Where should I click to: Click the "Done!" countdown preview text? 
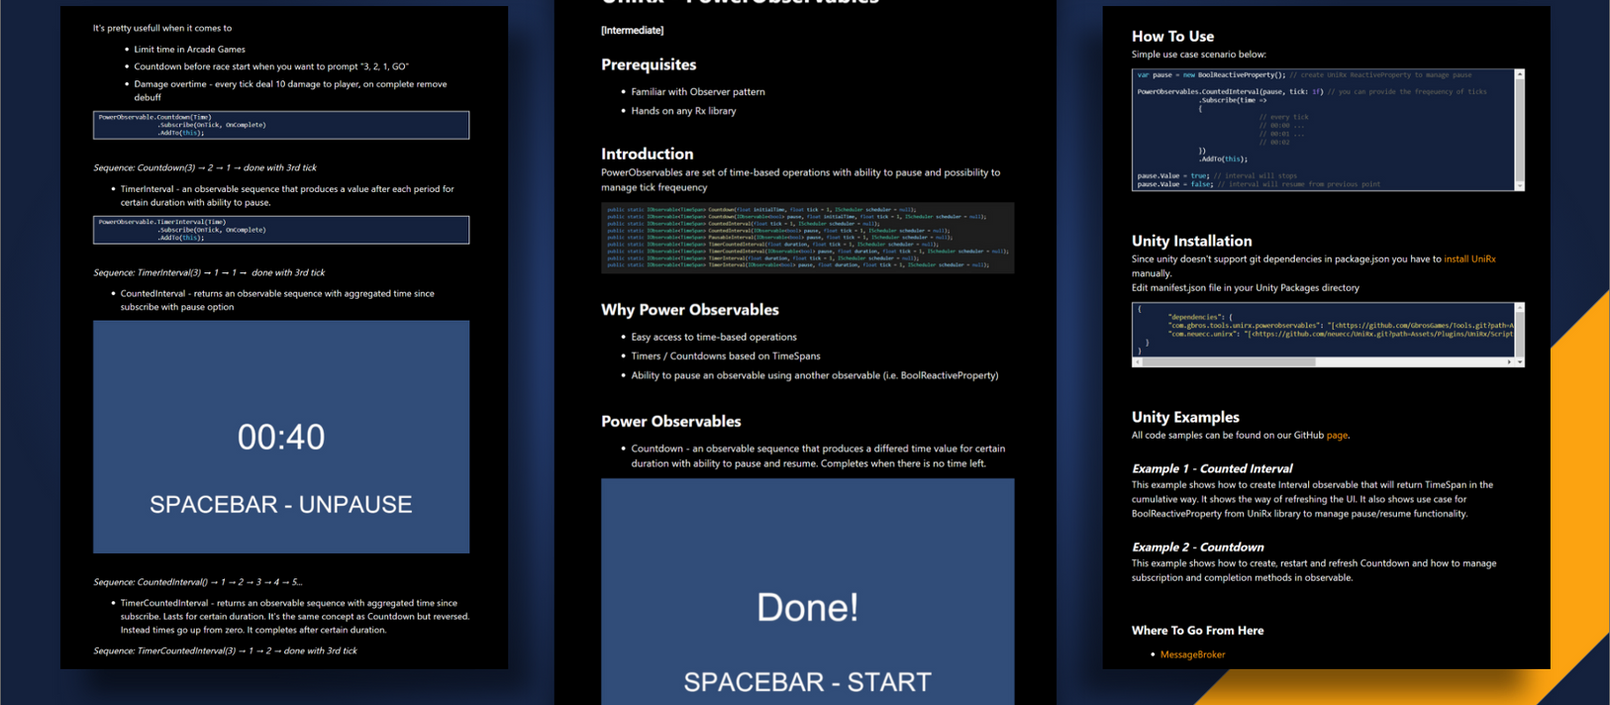pos(807,607)
